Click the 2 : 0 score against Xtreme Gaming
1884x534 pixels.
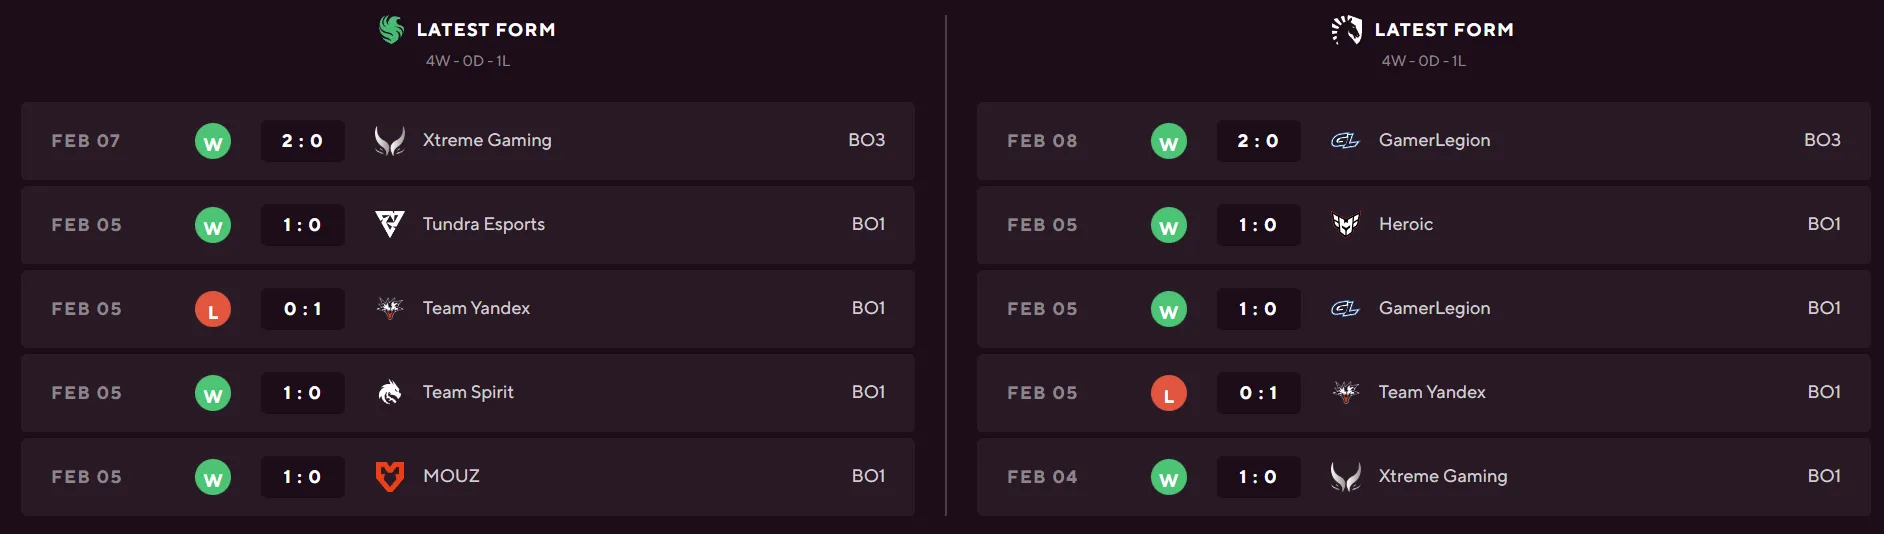tap(302, 141)
